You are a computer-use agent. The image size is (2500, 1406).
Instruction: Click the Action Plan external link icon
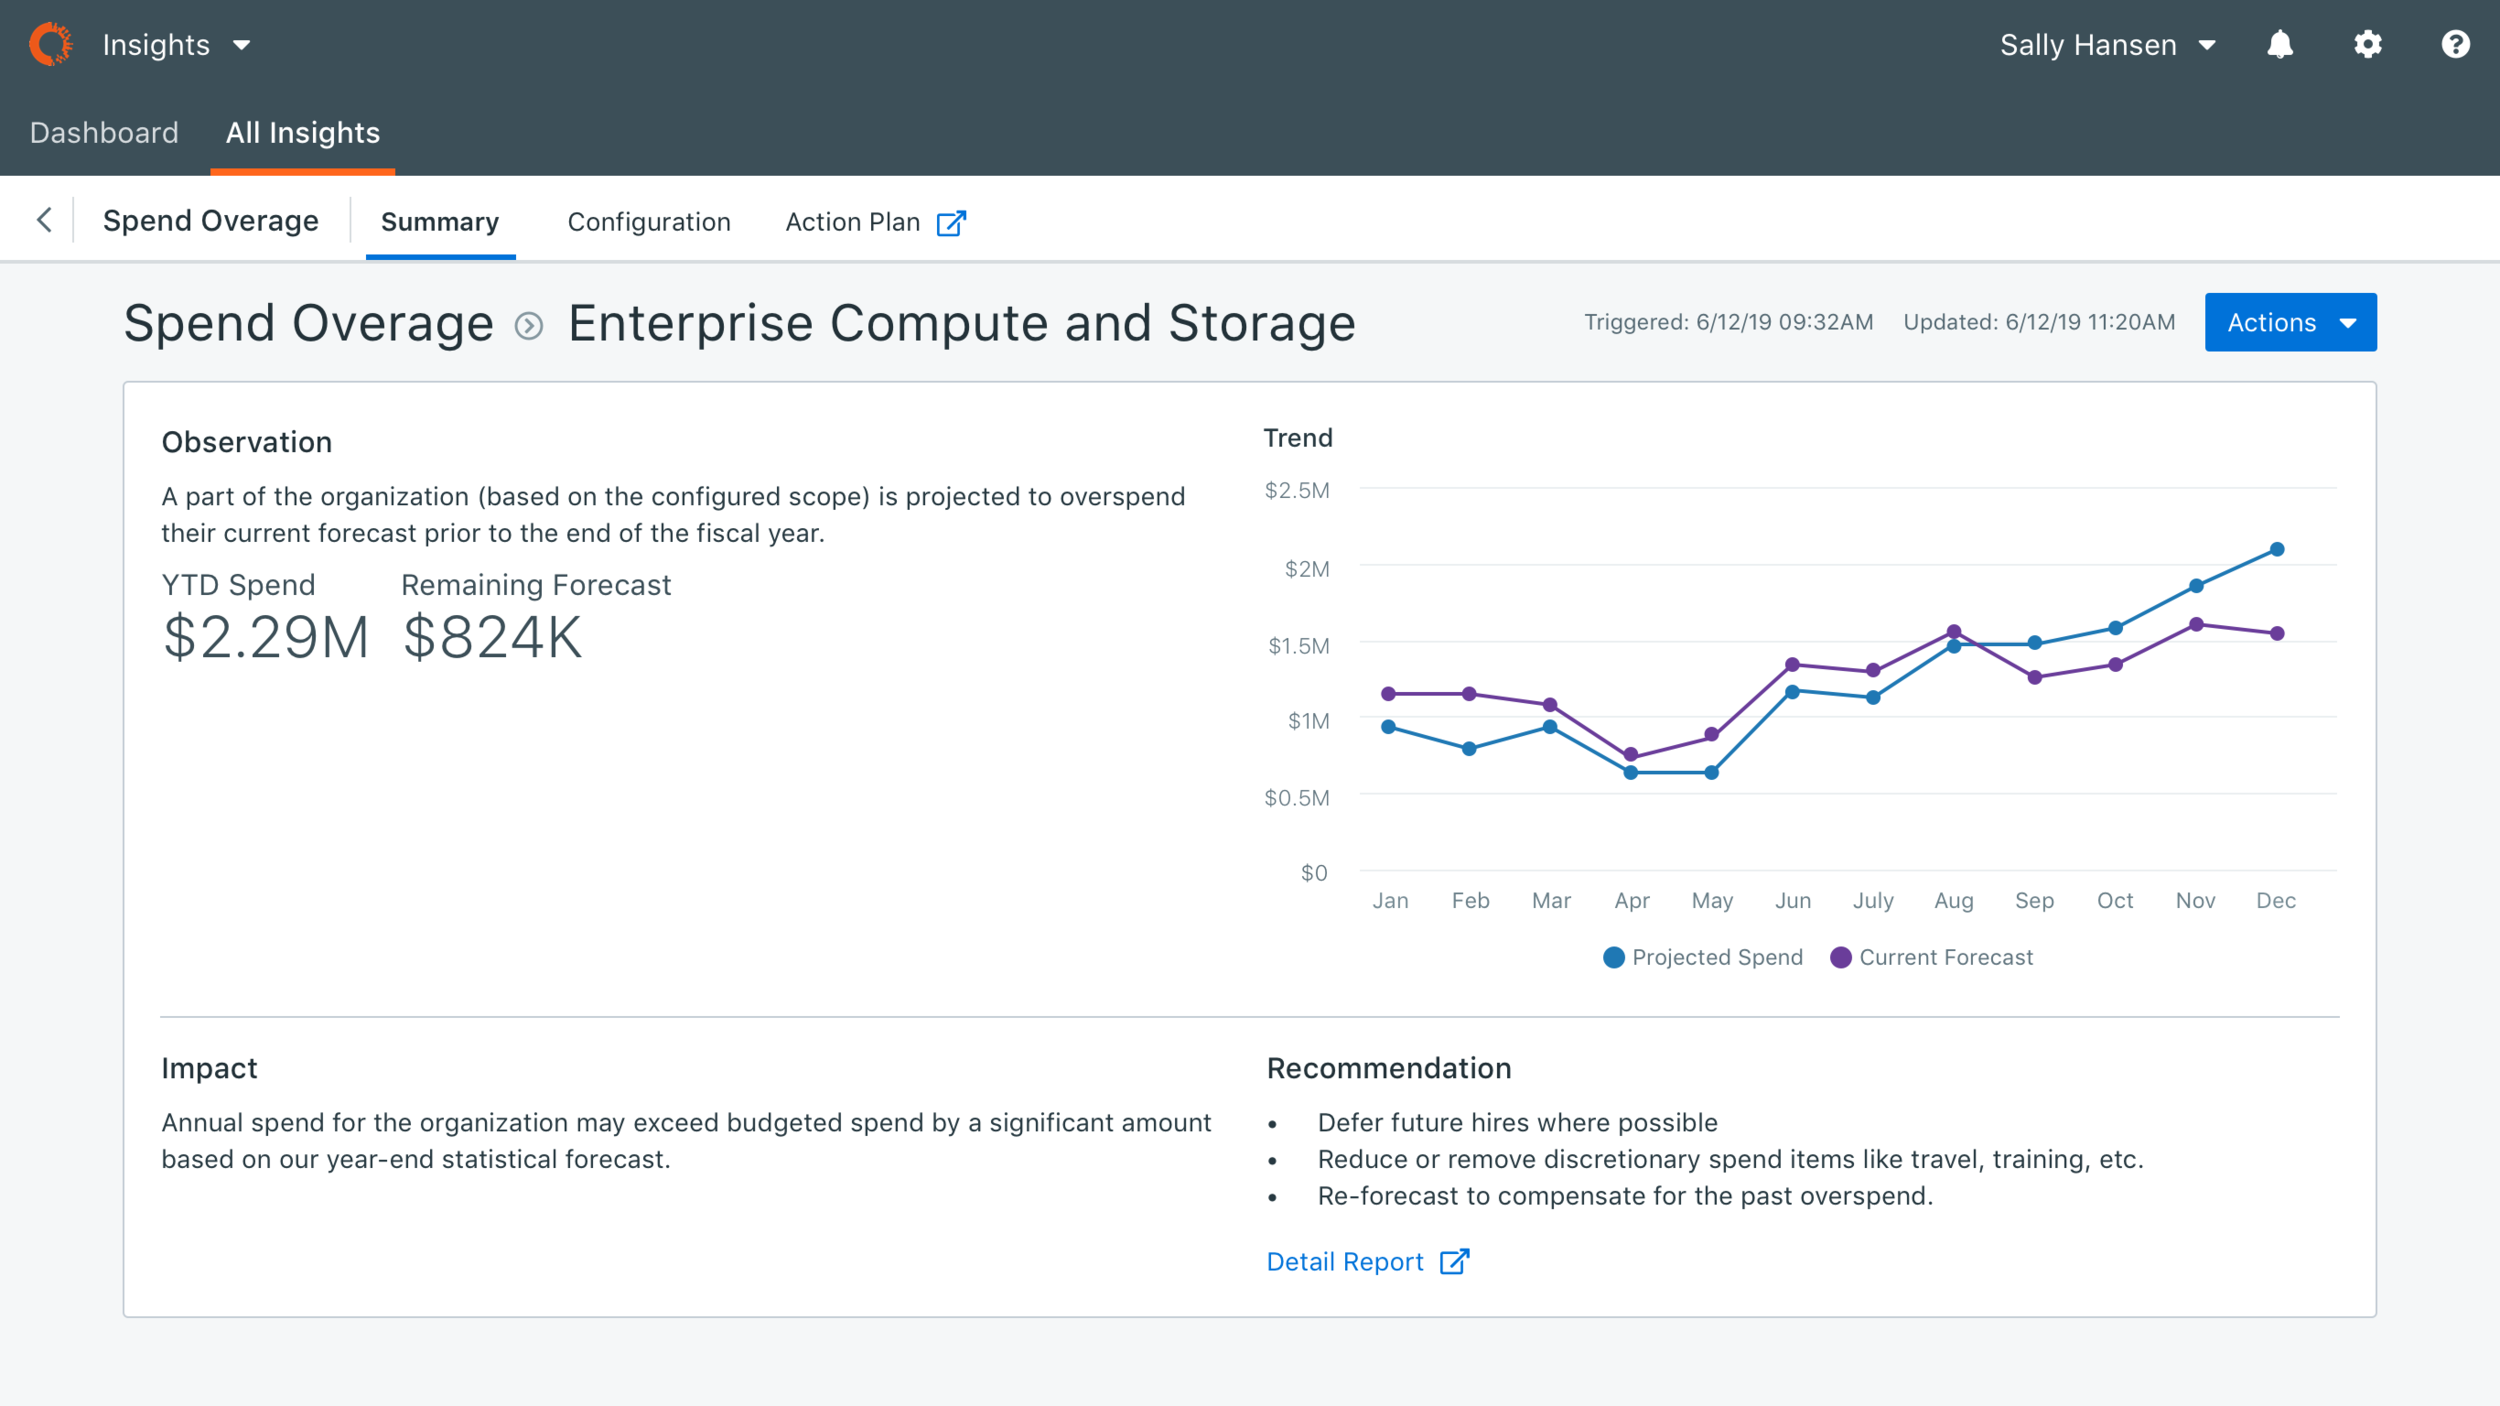951,223
